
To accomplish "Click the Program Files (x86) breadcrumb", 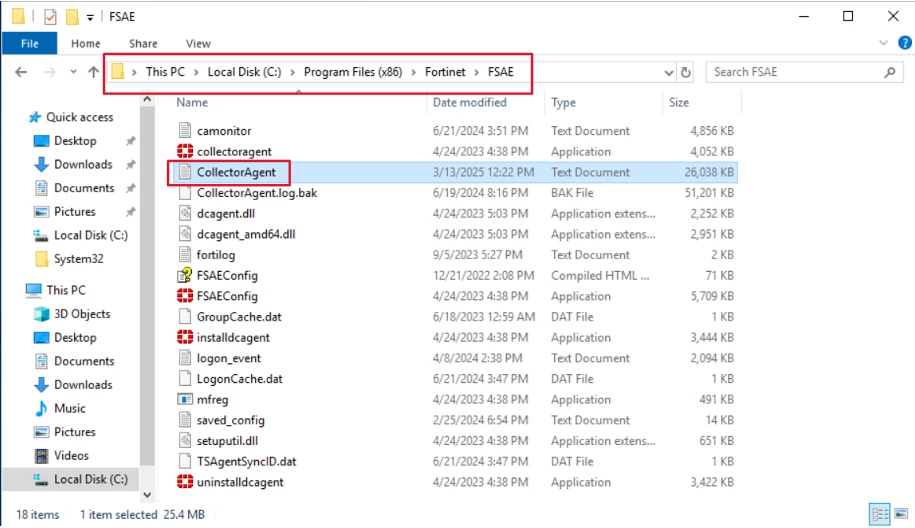I will point(352,72).
